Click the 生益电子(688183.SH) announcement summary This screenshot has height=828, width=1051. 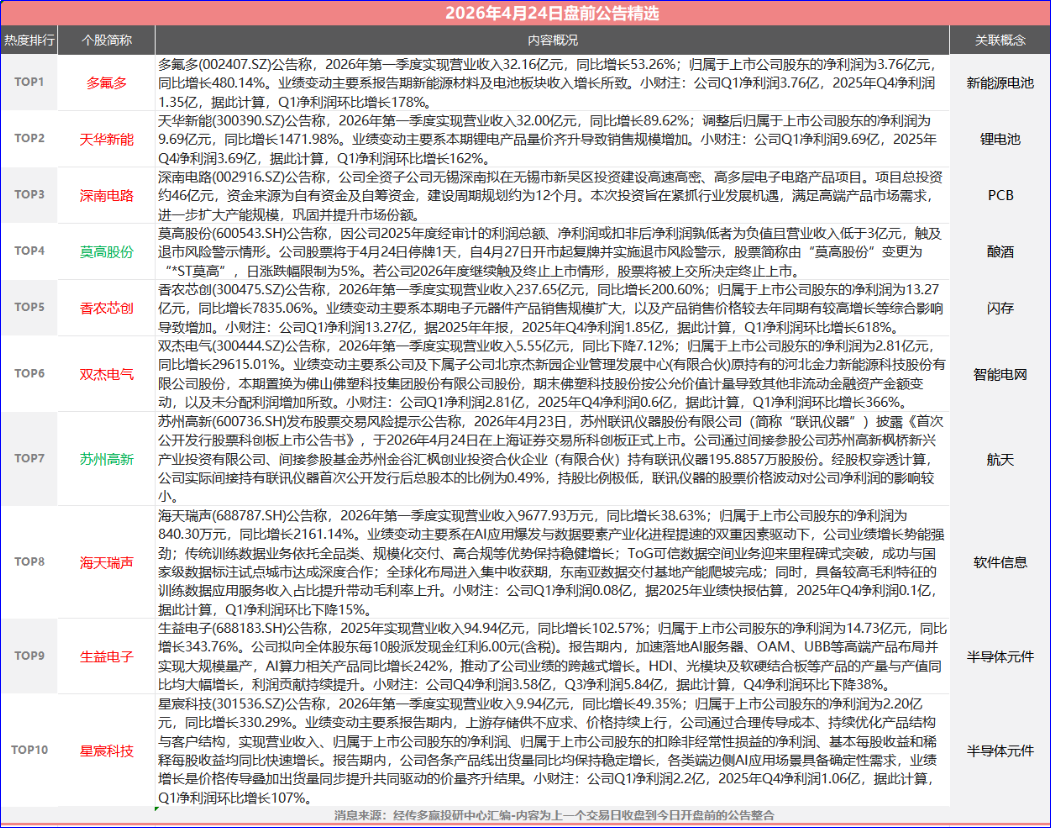[552, 656]
